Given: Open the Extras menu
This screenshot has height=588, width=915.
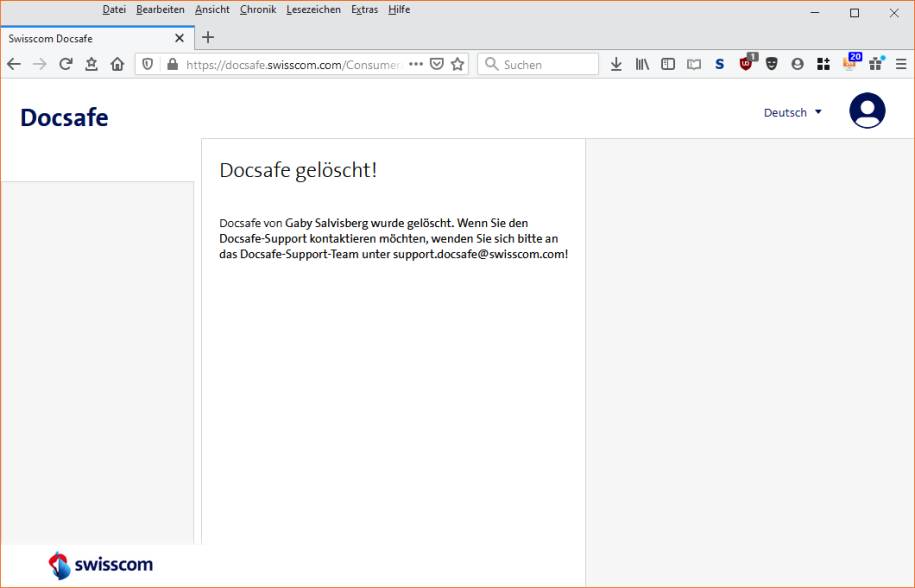Looking at the screenshot, I should [x=364, y=9].
